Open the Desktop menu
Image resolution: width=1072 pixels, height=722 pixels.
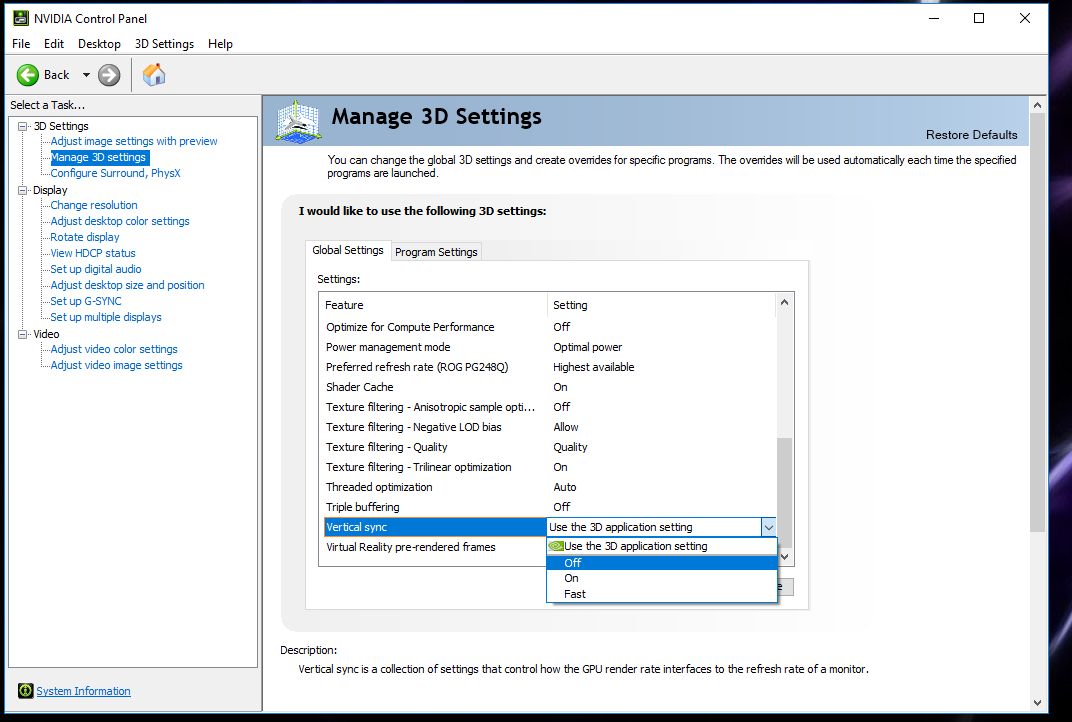(x=99, y=44)
